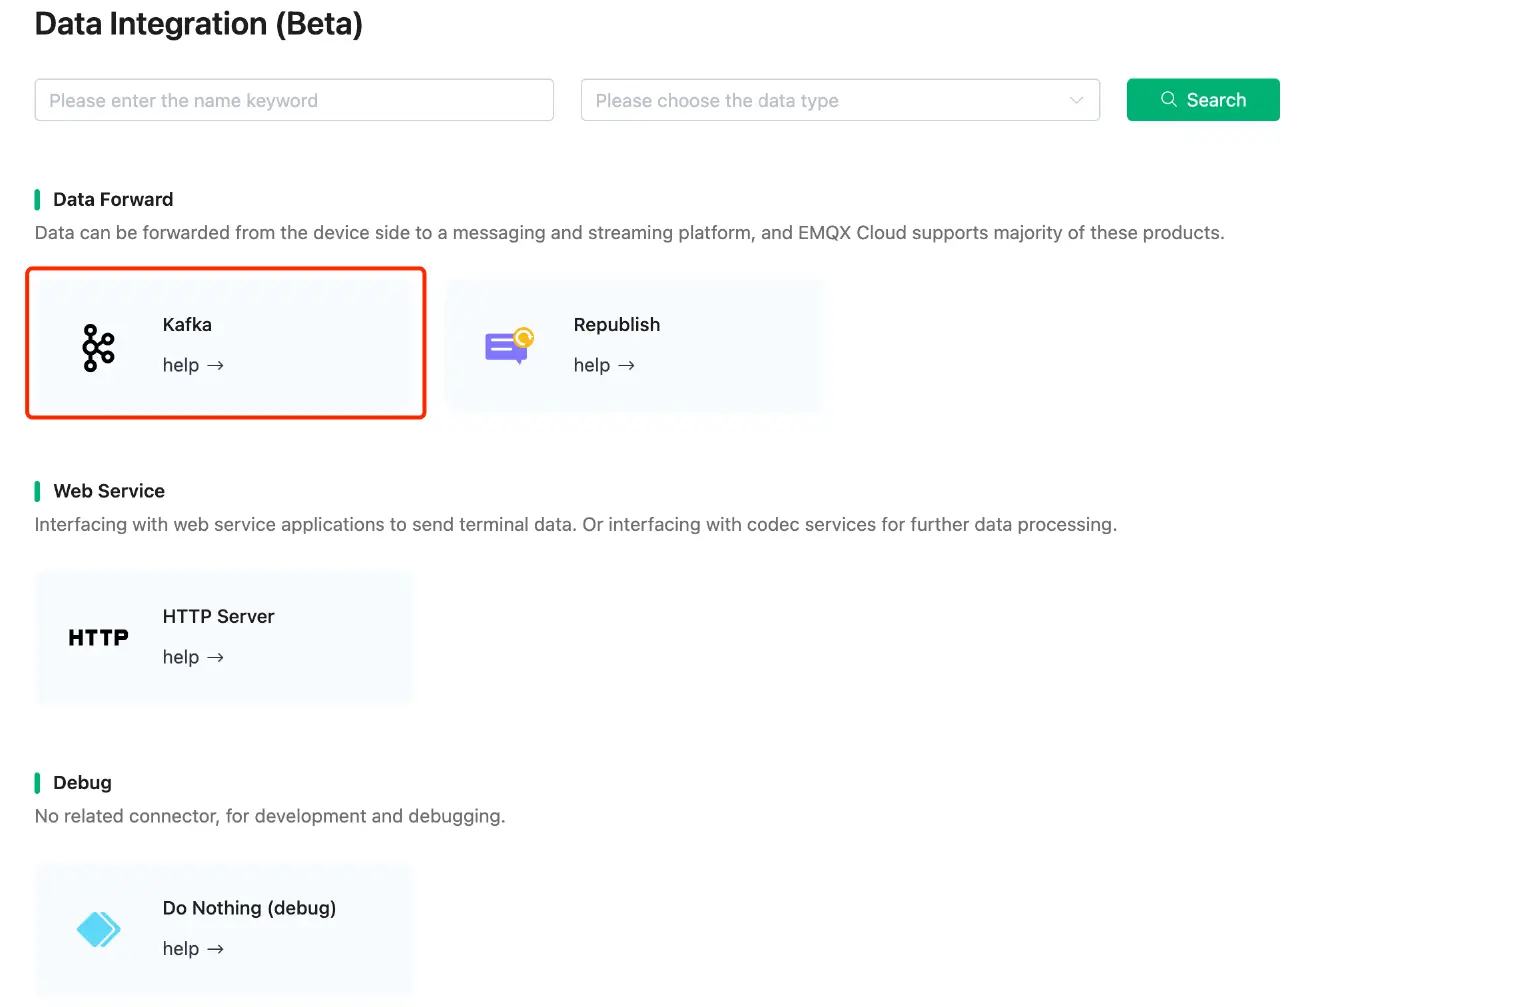Focus the name keyword input field
The width and height of the screenshot is (1520, 1007).
point(294,100)
